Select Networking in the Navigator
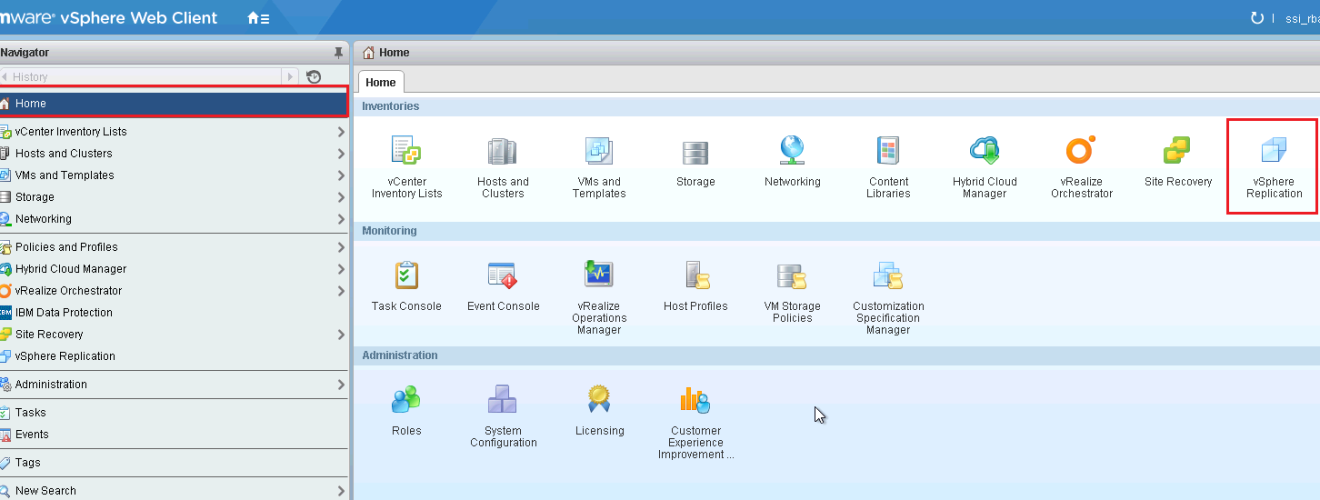 click(x=174, y=219)
